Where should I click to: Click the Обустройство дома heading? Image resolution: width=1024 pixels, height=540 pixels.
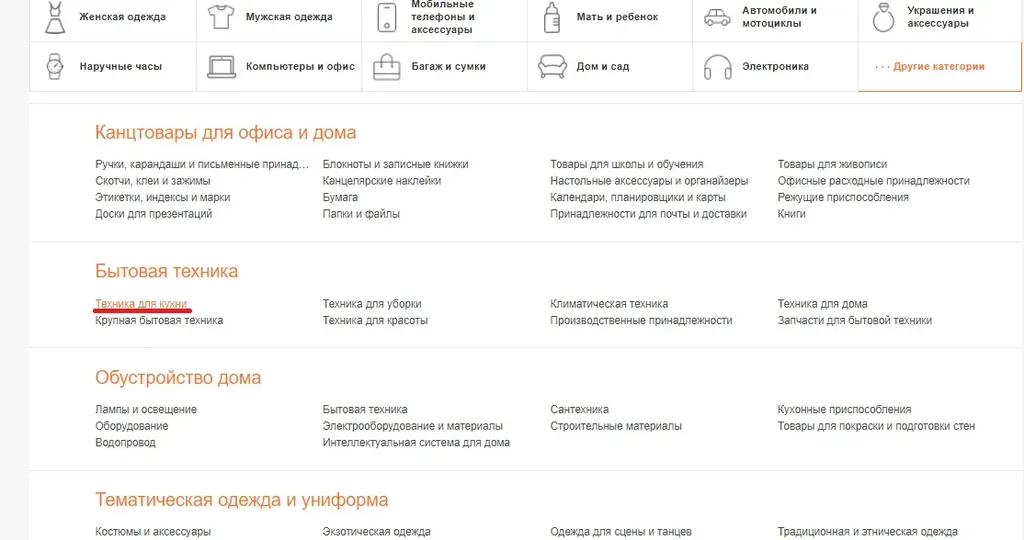tap(178, 377)
